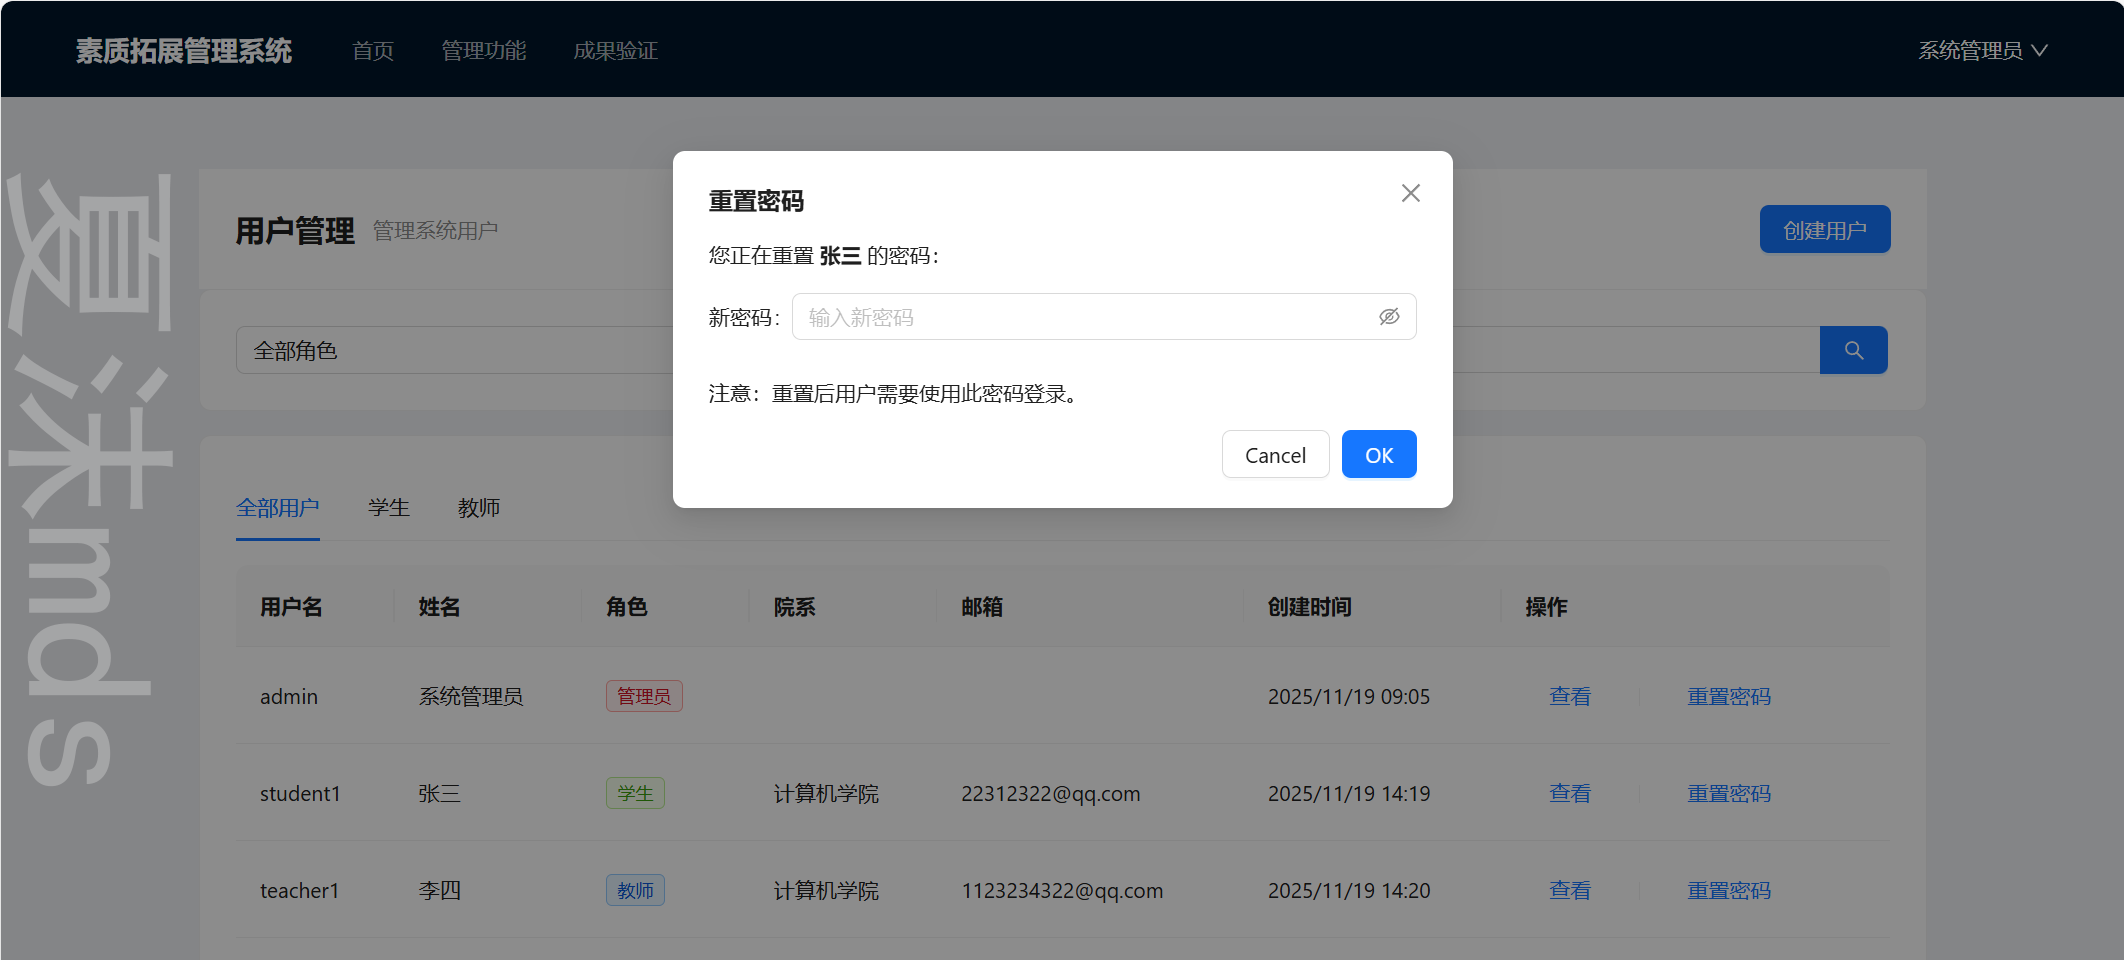Open the 管理功能 navigation menu
This screenshot has width=2124, height=960.
point(484,50)
